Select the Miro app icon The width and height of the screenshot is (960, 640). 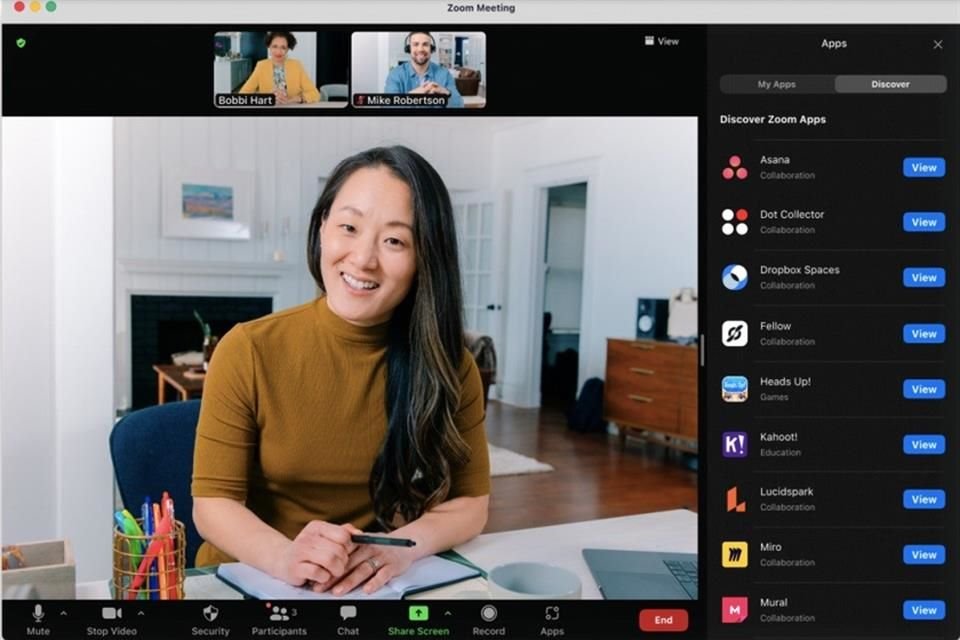734,554
